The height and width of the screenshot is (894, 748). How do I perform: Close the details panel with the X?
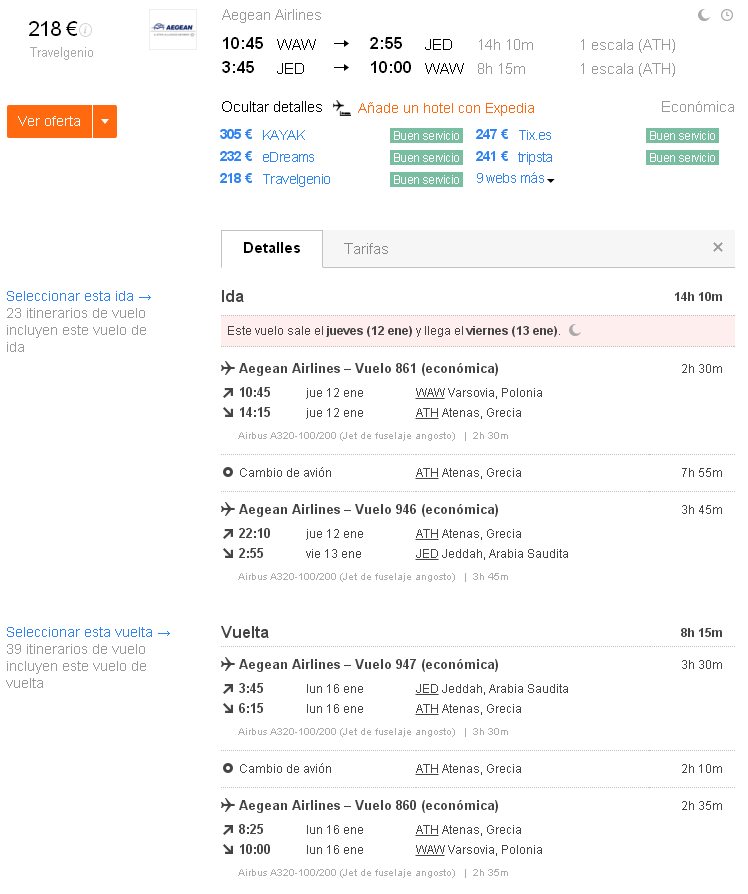click(718, 247)
